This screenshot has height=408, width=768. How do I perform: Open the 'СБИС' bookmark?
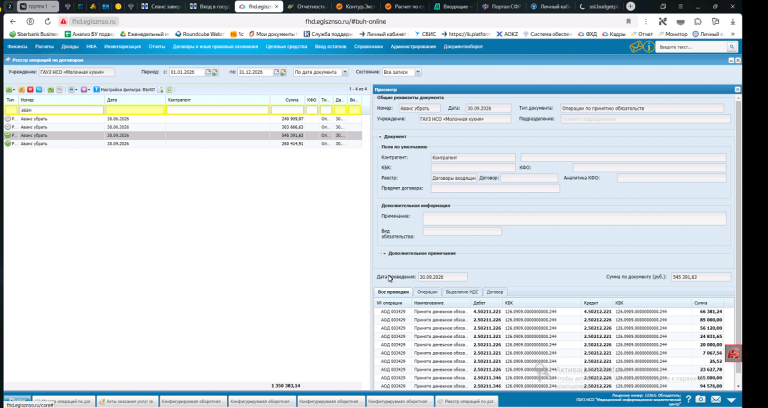pos(425,34)
